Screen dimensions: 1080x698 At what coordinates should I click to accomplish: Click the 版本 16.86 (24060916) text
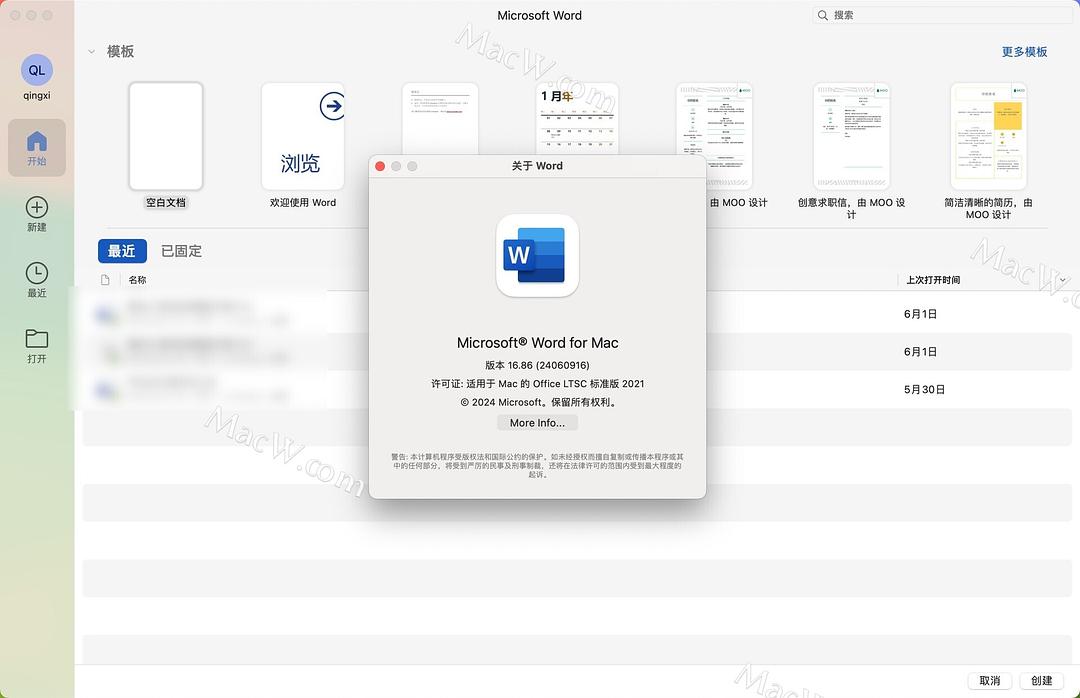click(x=537, y=365)
